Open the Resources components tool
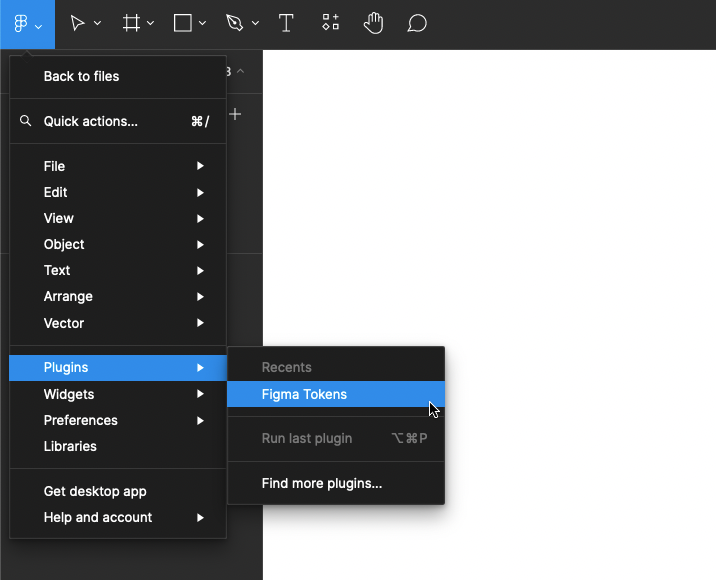Screen dimensions: 716x580 331,22
